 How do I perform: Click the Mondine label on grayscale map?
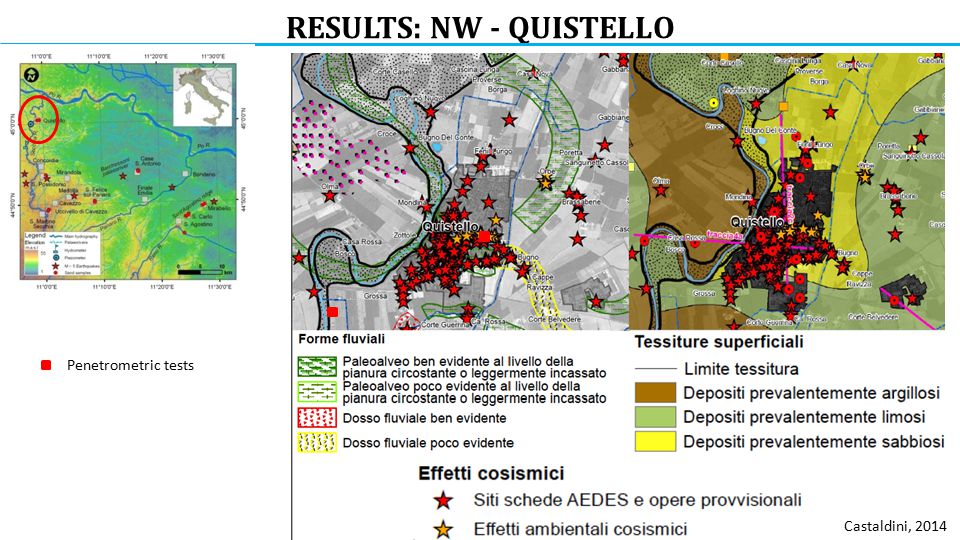click(410, 203)
